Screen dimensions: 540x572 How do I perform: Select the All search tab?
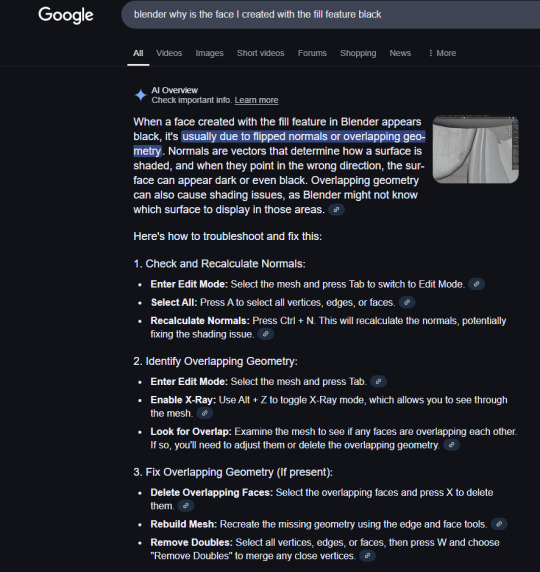(138, 53)
